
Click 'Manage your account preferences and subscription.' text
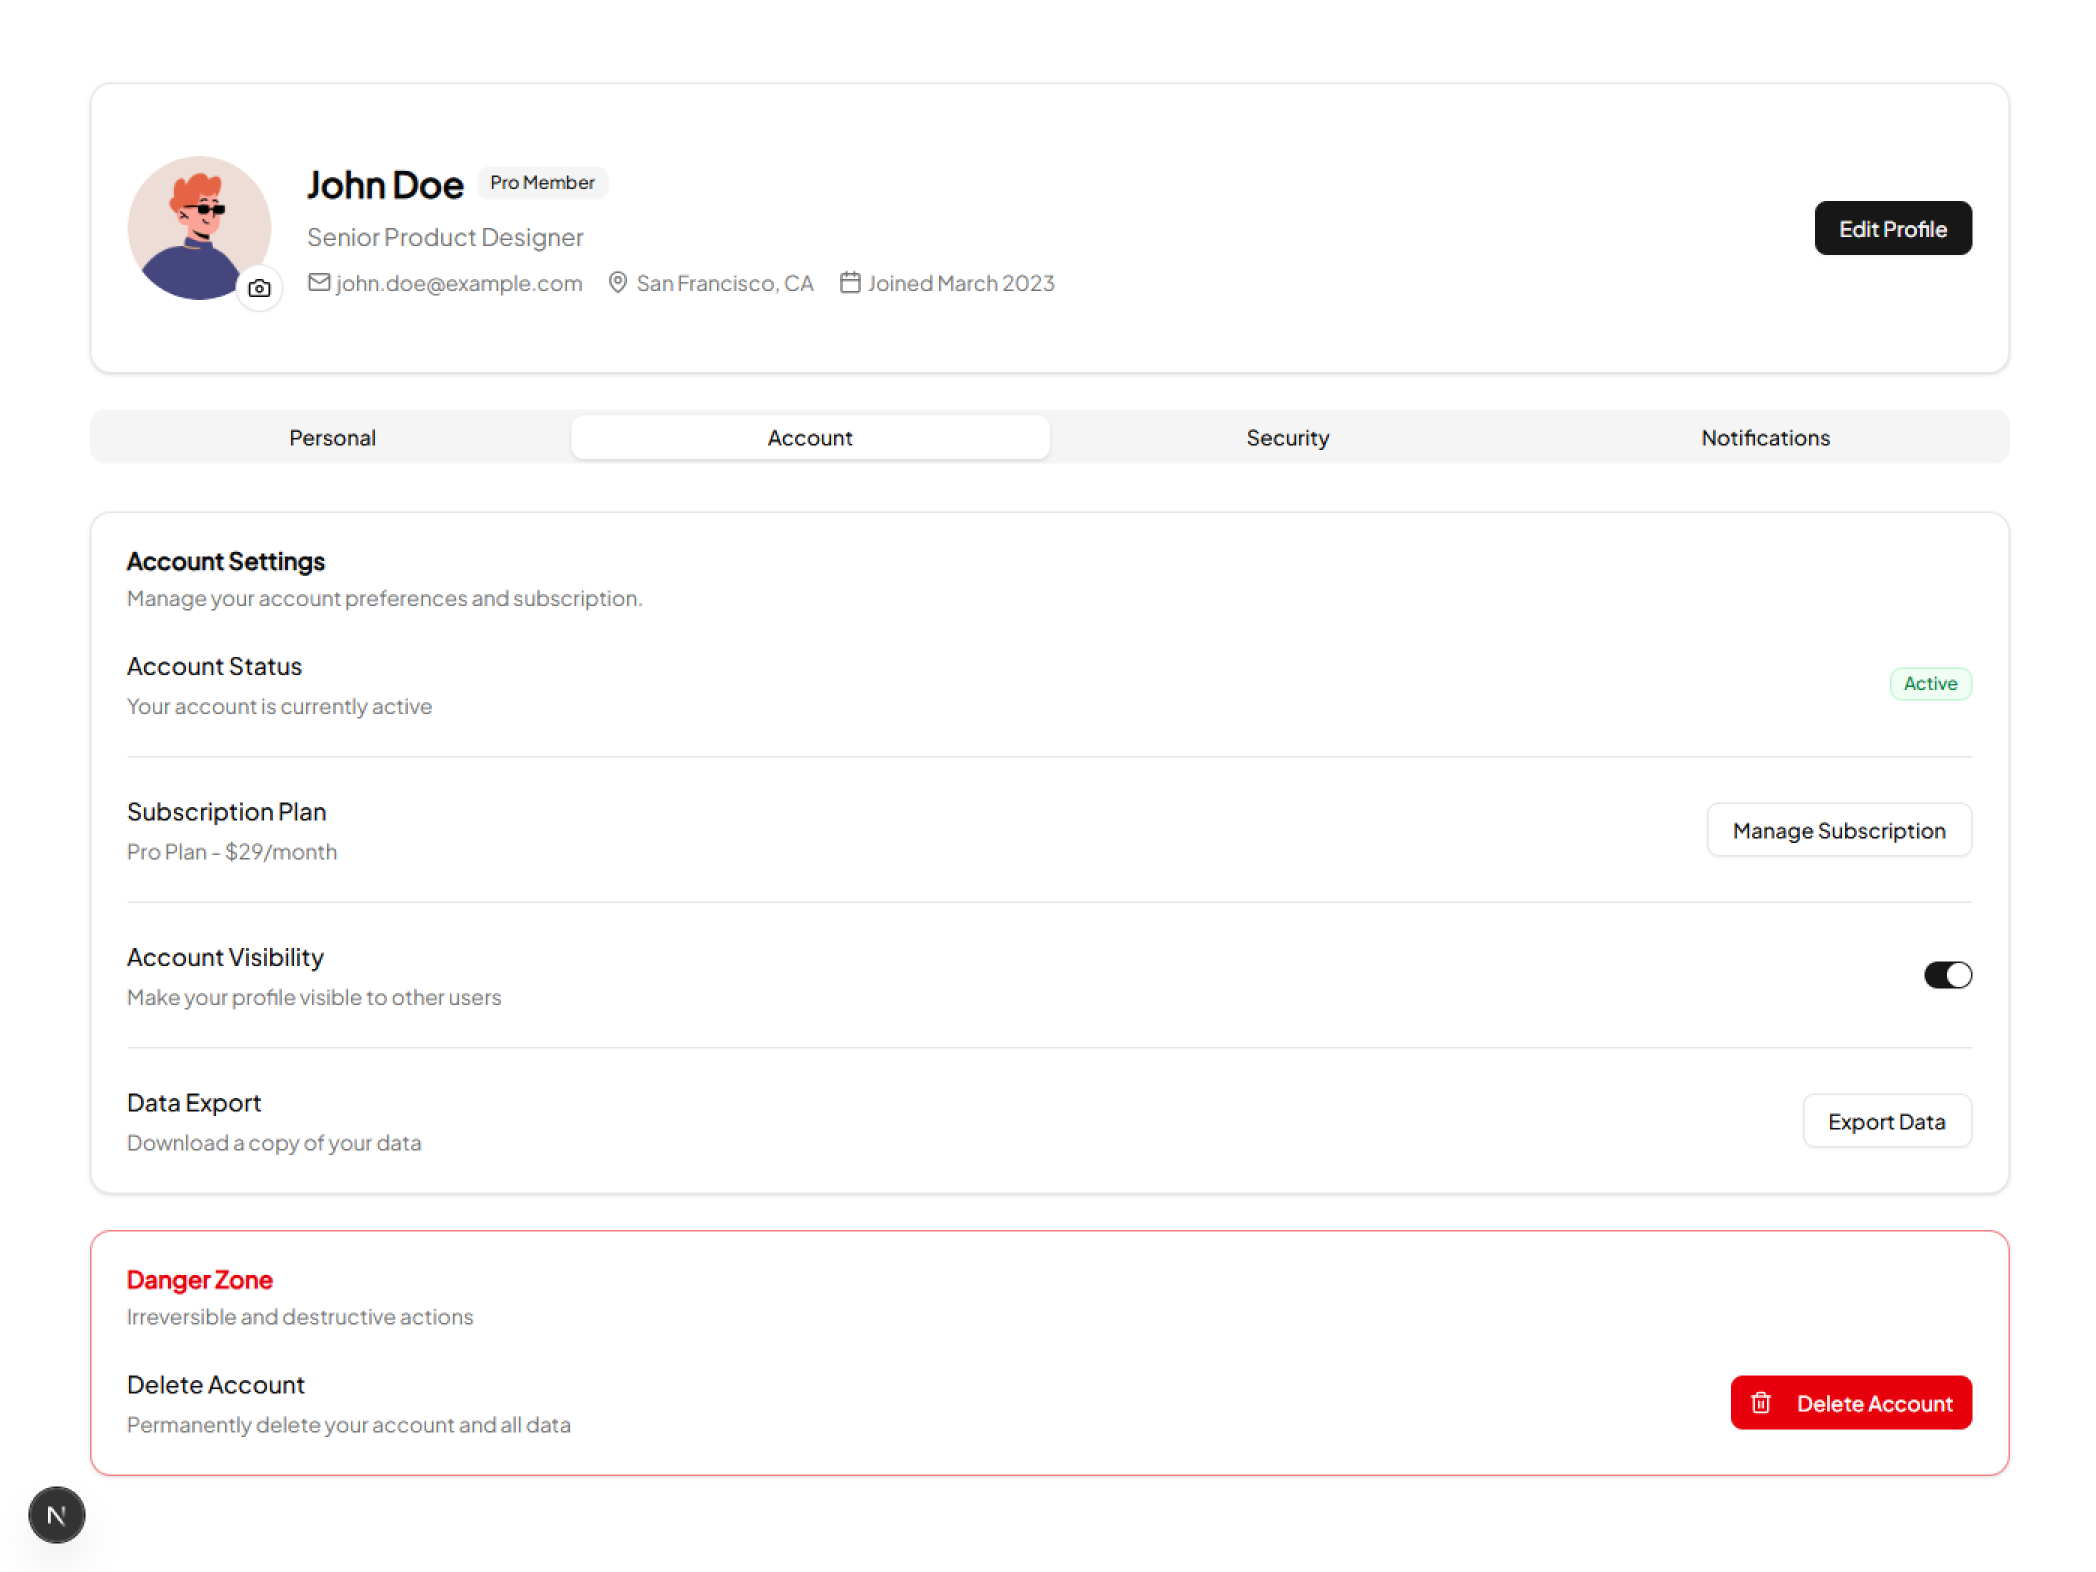pyautogui.click(x=385, y=598)
